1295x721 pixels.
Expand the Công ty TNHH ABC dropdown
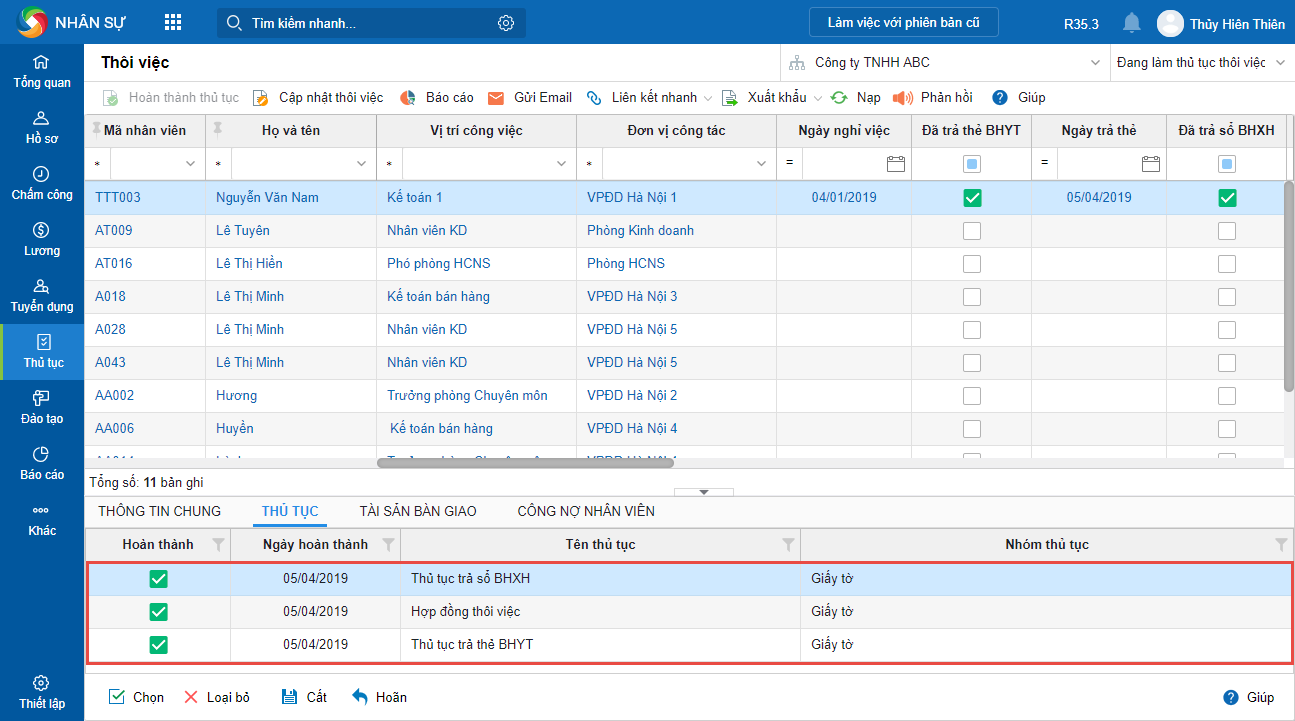pos(1095,63)
